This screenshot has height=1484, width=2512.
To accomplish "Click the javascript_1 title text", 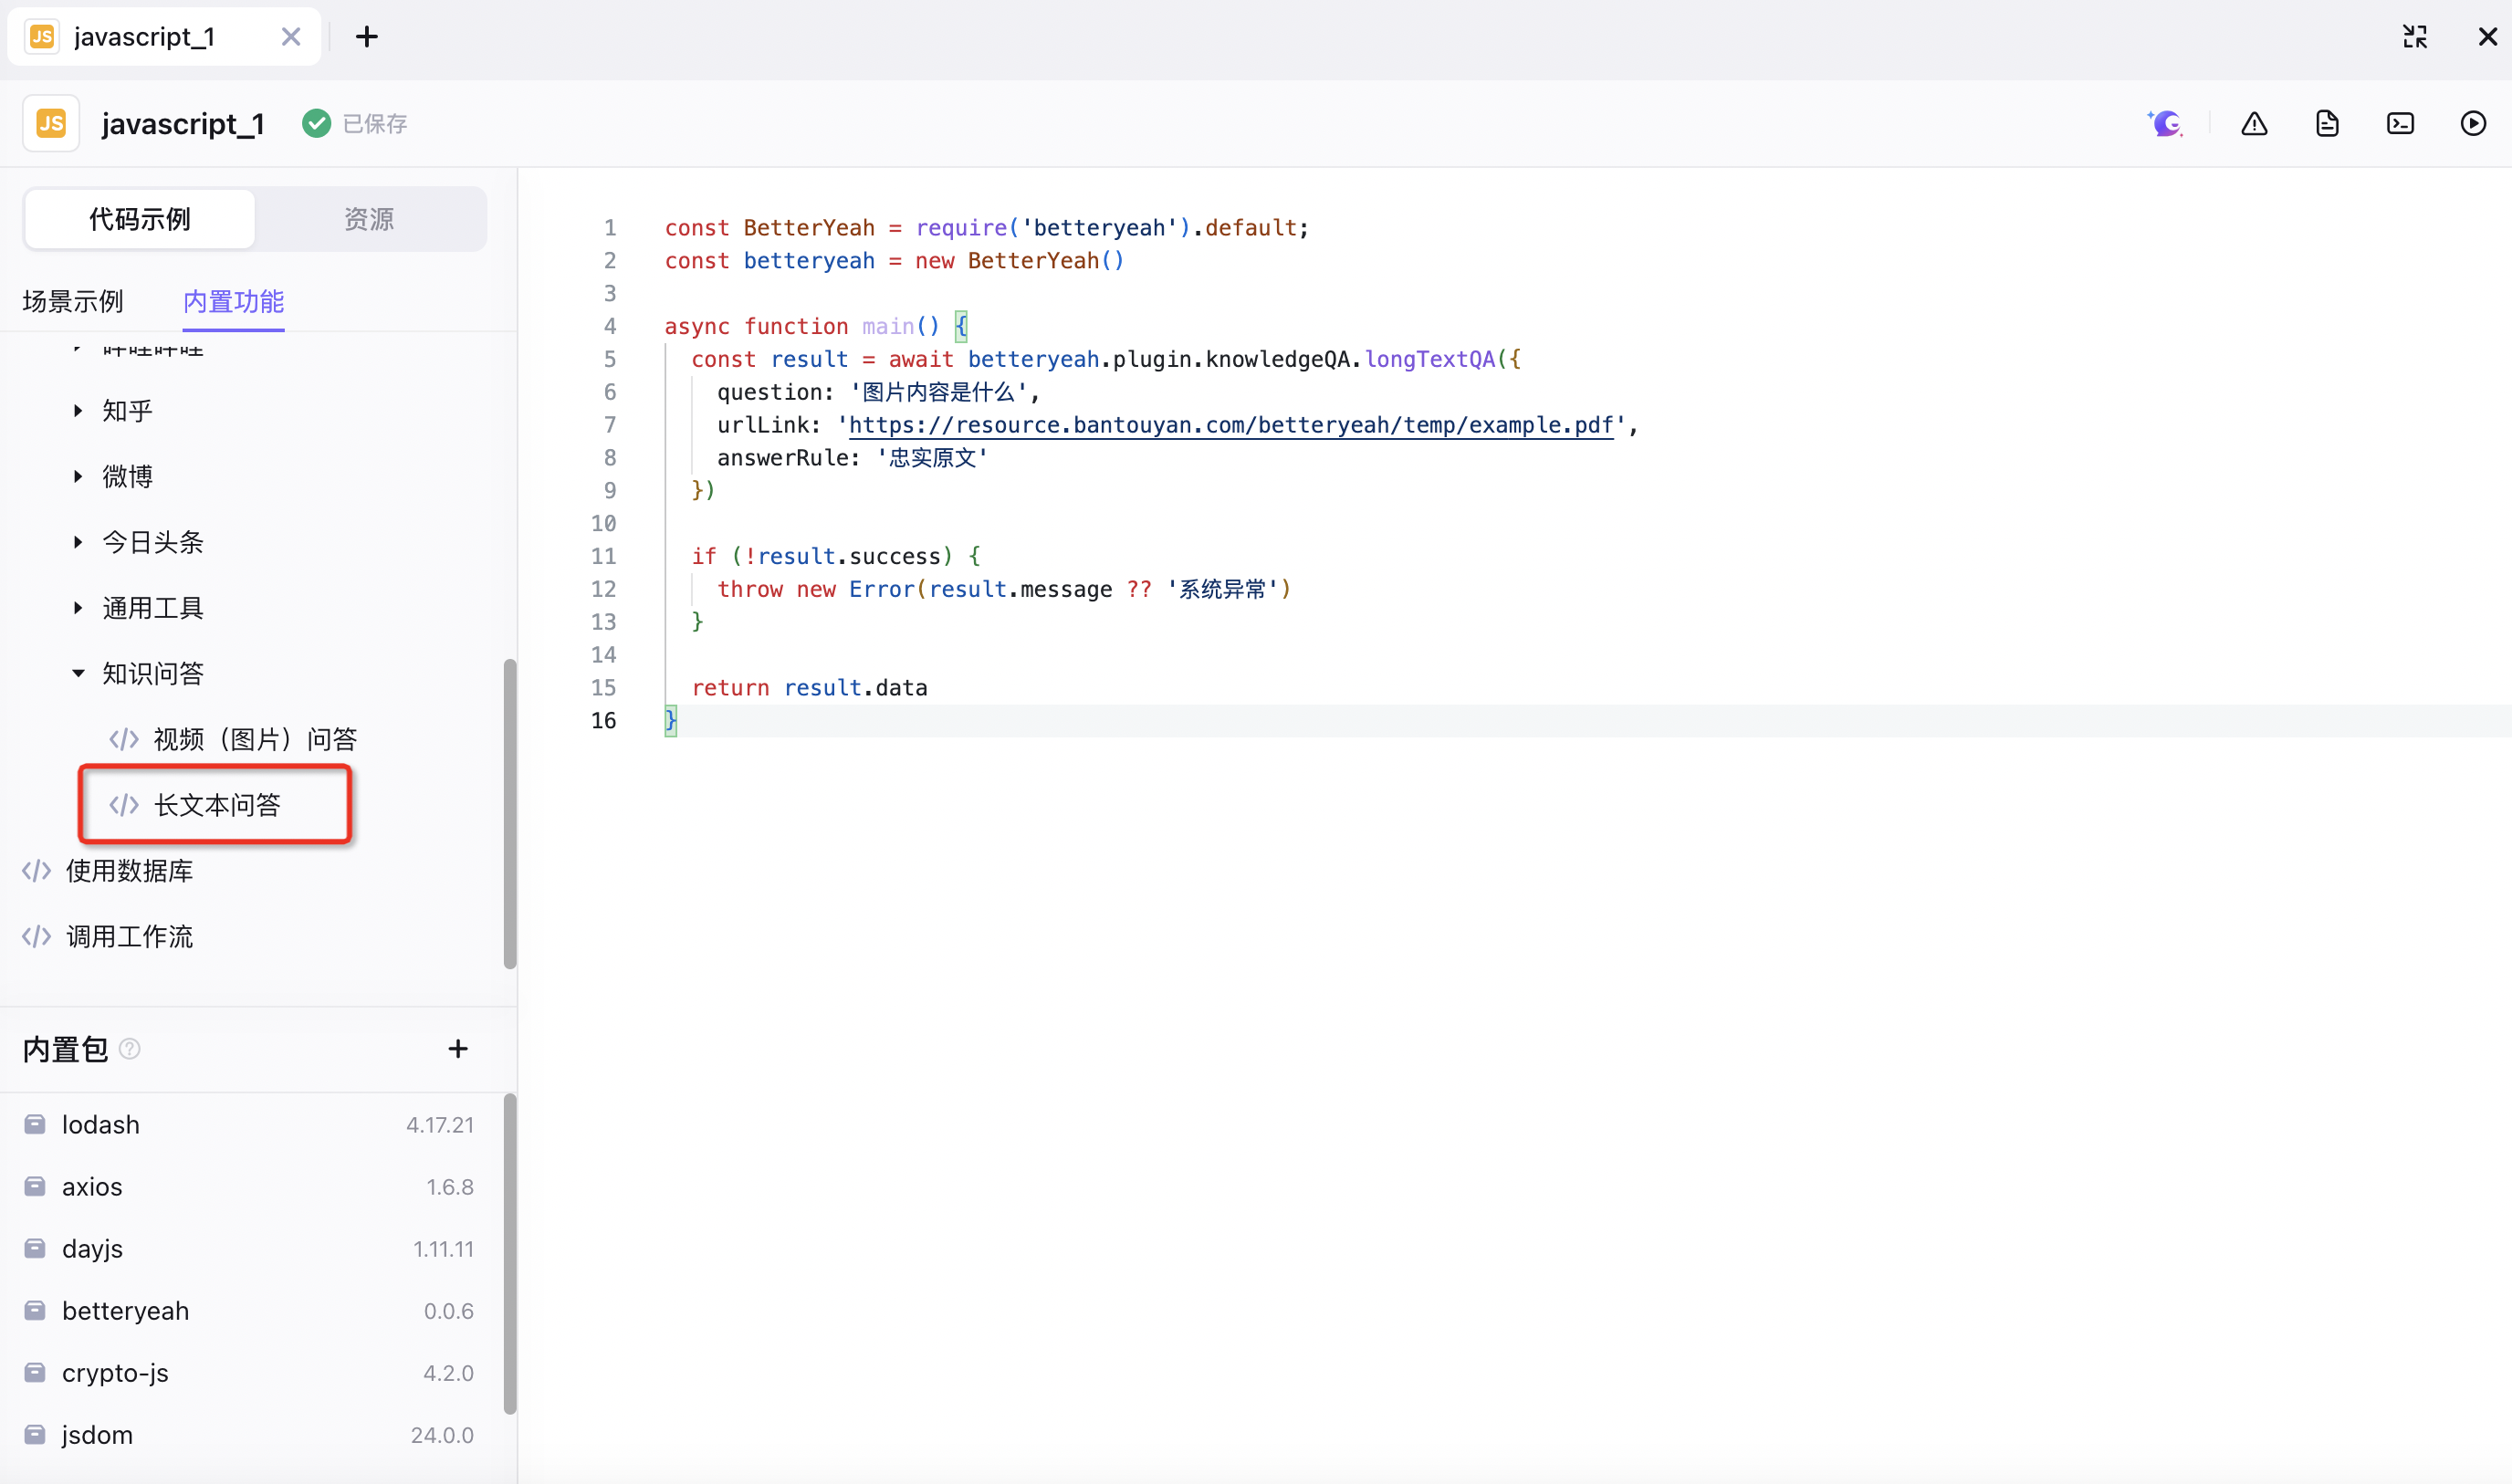I will [x=183, y=123].
